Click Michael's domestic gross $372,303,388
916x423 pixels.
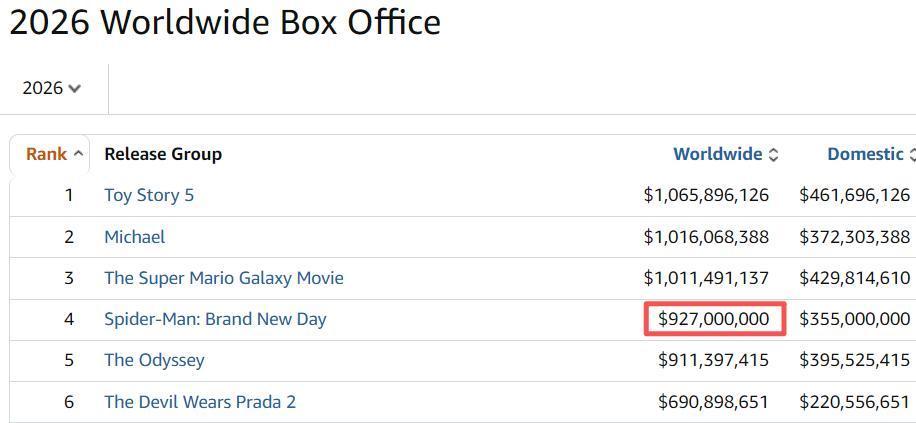pos(854,237)
